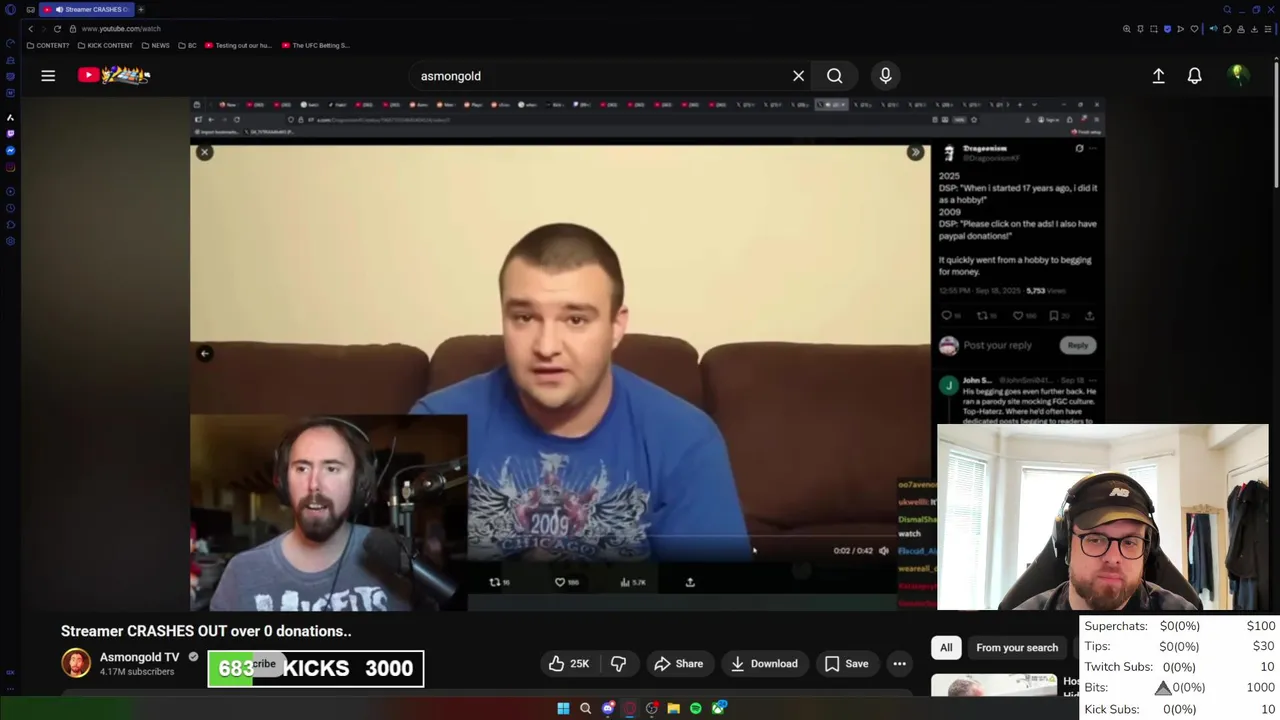Open a new browser tab
Image resolution: width=1280 pixels, height=720 pixels.
pos(141,10)
